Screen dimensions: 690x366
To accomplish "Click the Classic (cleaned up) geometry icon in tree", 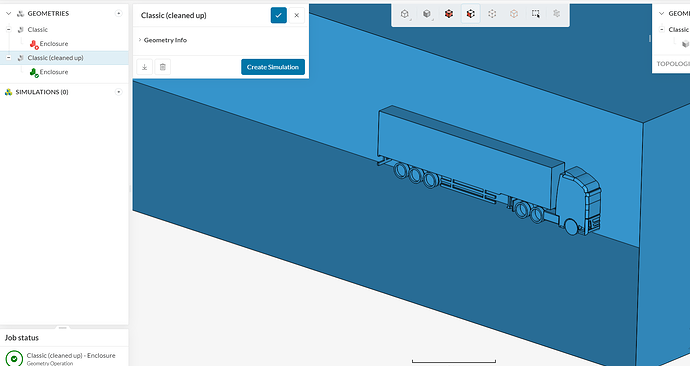I will point(20,58).
